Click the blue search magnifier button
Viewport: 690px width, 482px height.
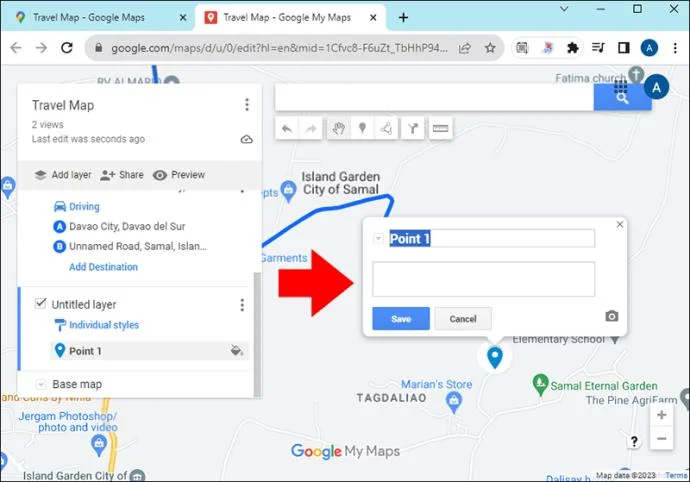(622, 97)
